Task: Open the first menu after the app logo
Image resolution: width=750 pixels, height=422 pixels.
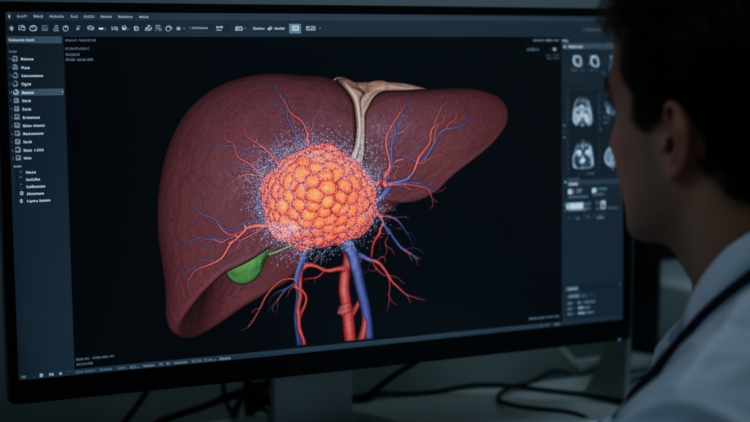Action: tap(22, 16)
